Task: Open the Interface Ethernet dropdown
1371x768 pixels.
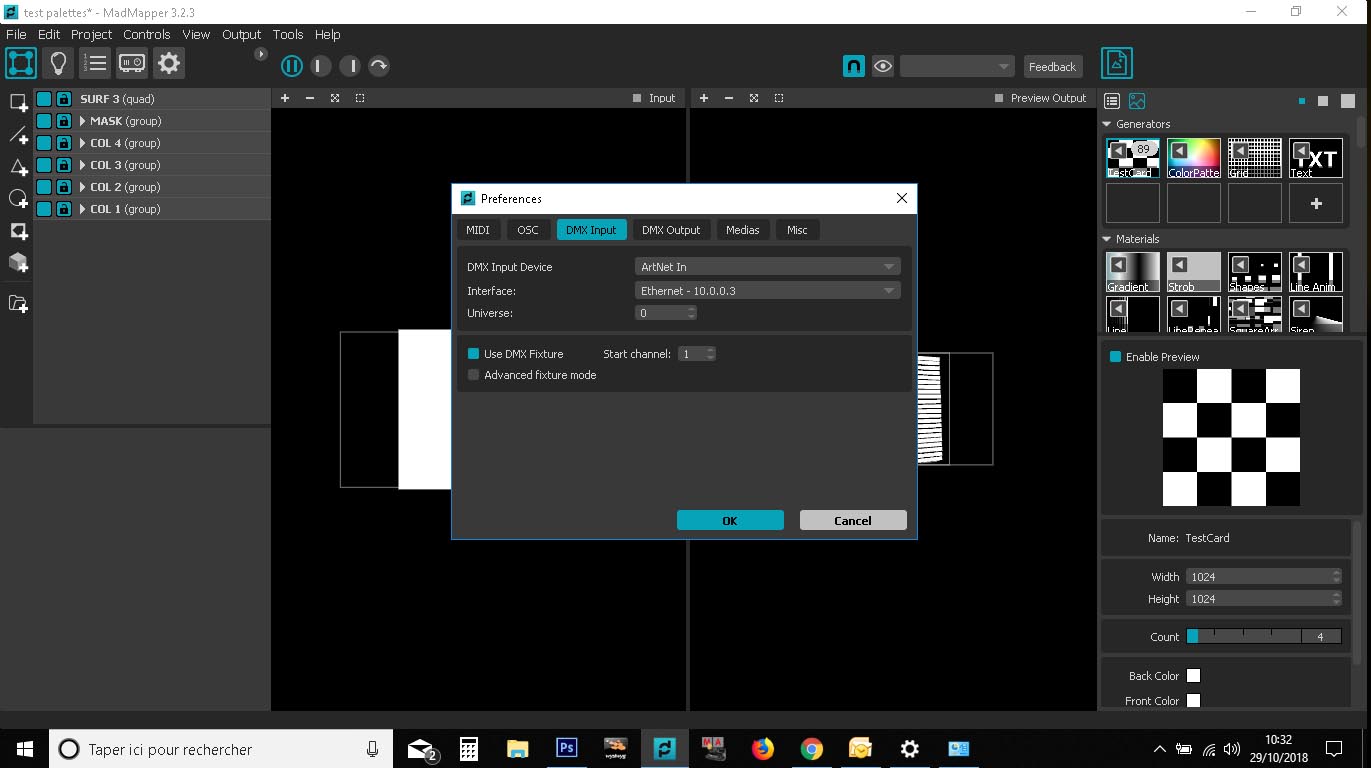Action: pyautogui.click(x=768, y=290)
